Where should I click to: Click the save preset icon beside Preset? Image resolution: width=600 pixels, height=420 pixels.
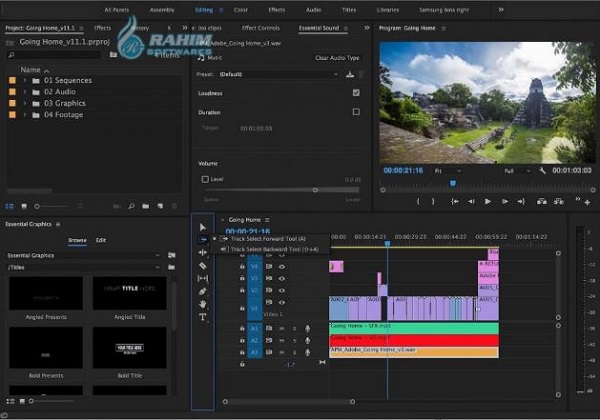point(350,74)
